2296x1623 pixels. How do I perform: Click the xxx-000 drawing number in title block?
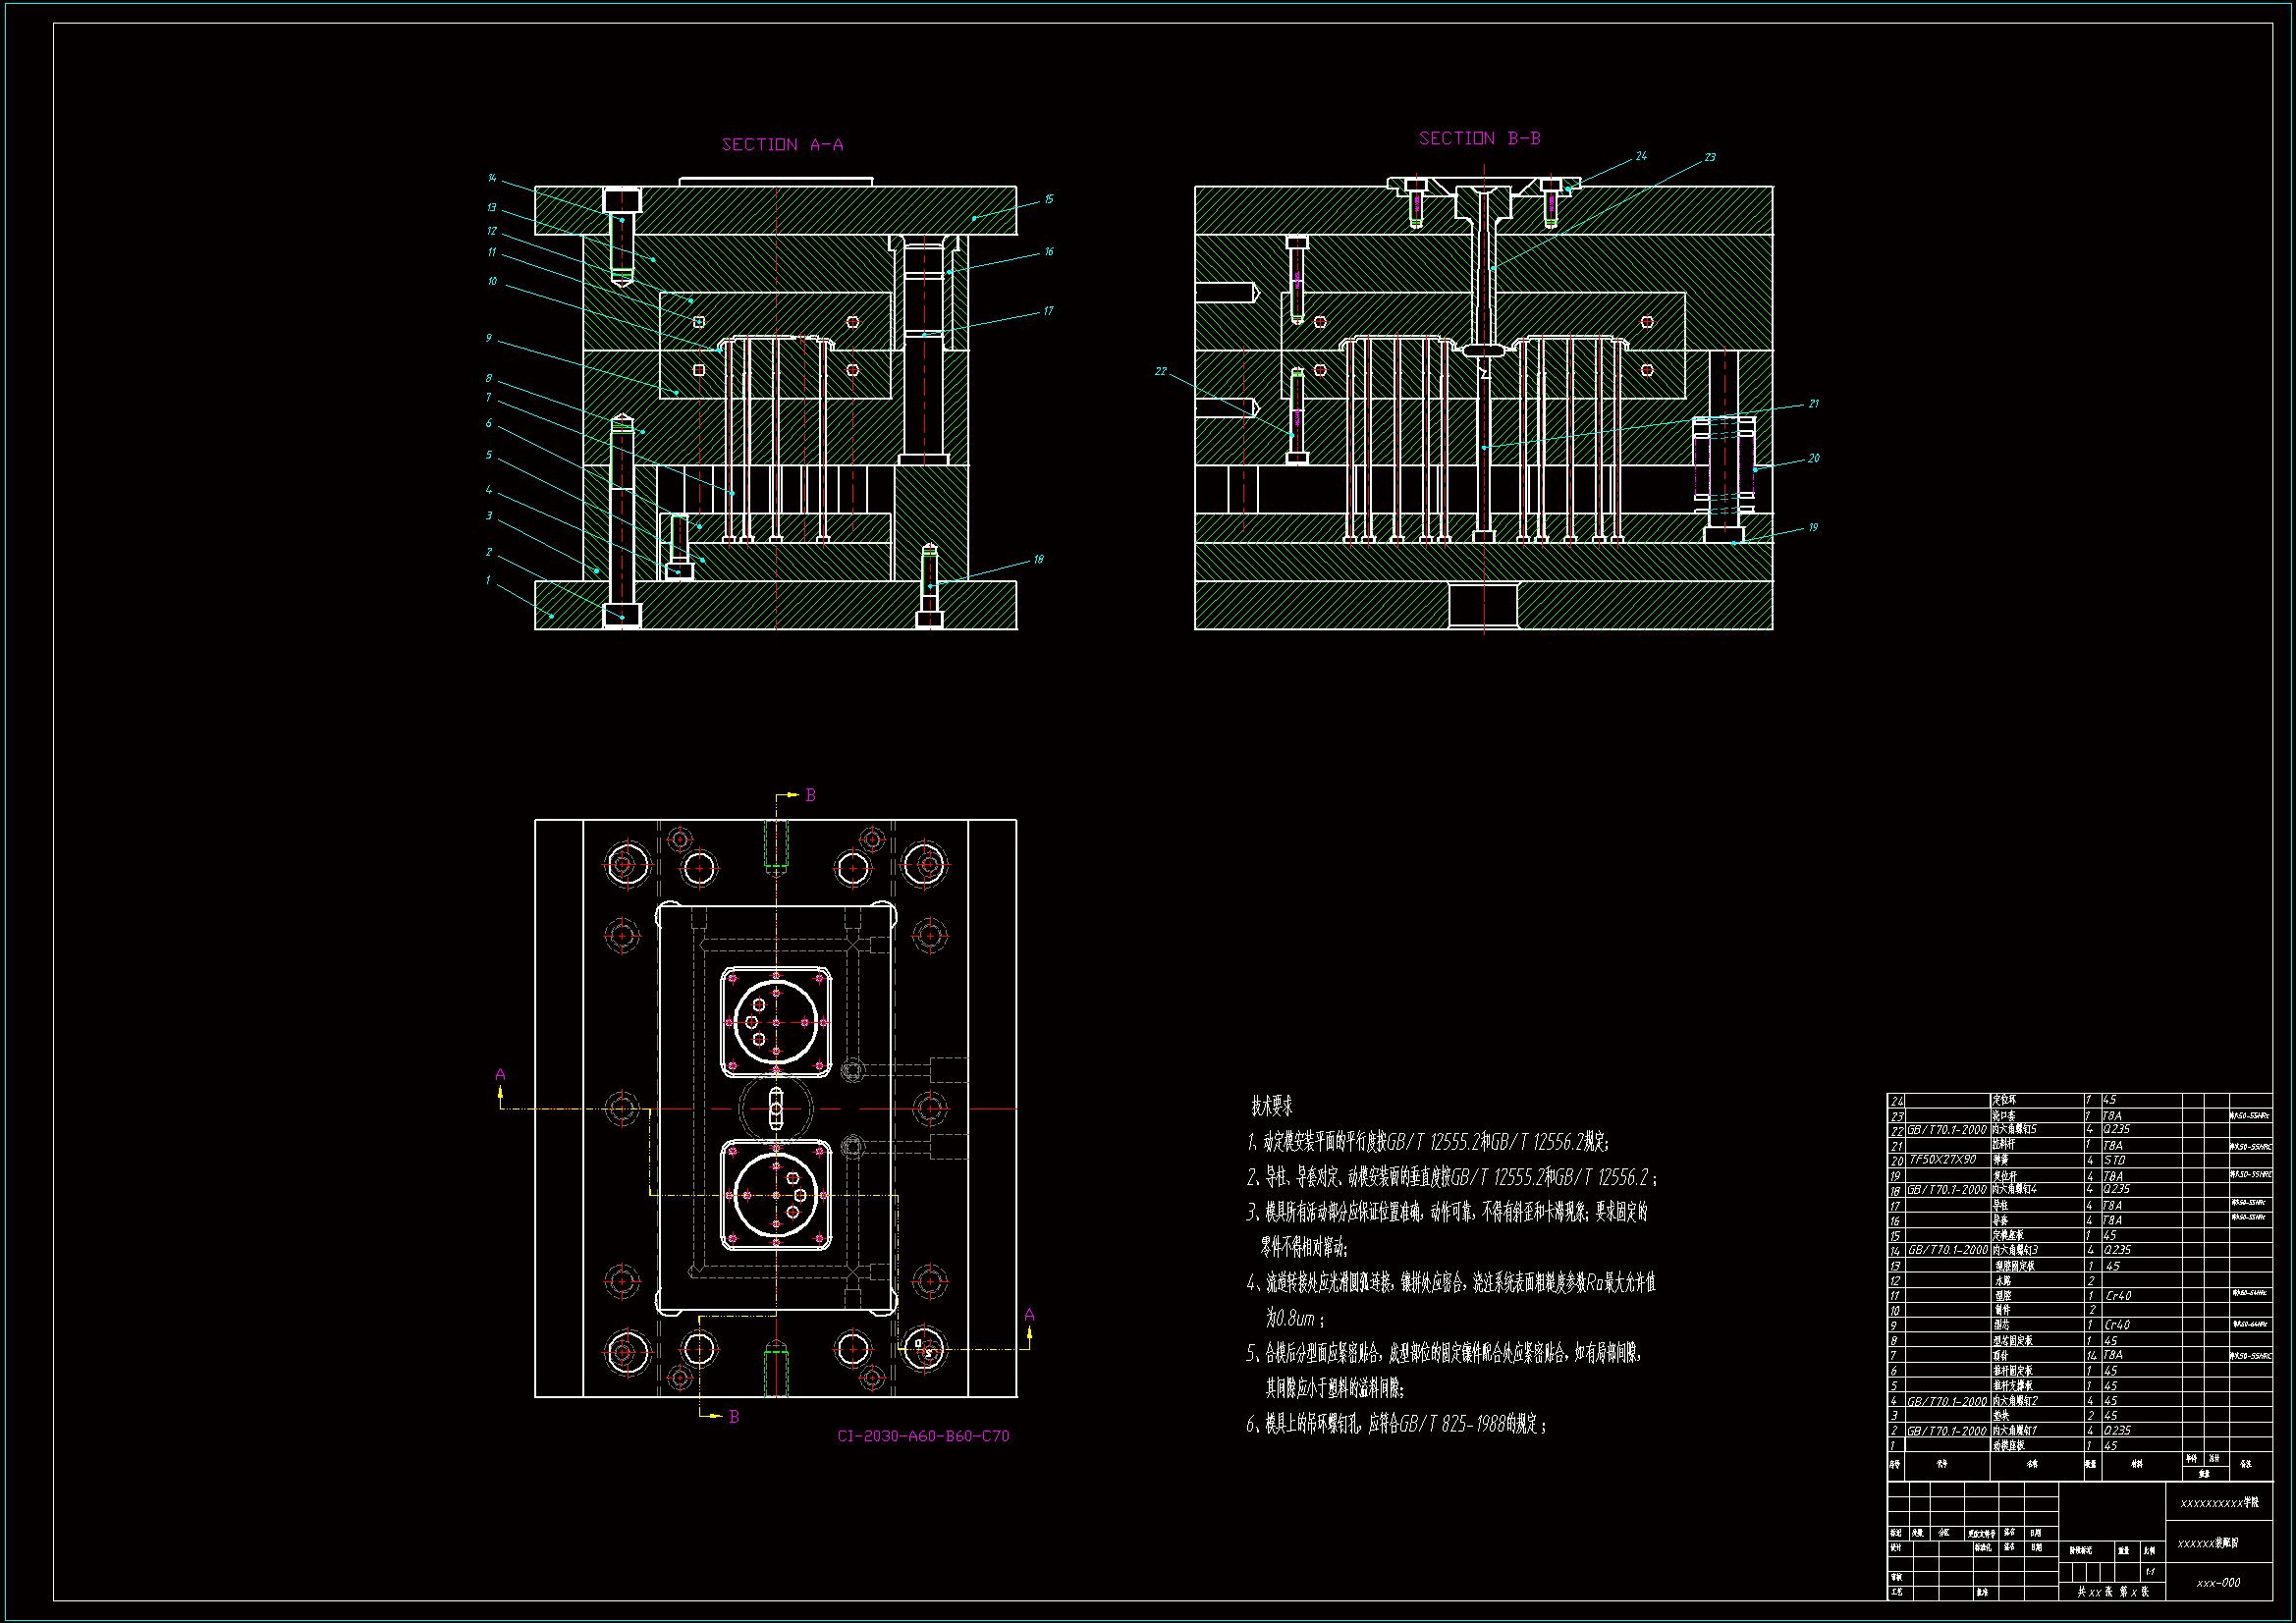(2218, 1583)
